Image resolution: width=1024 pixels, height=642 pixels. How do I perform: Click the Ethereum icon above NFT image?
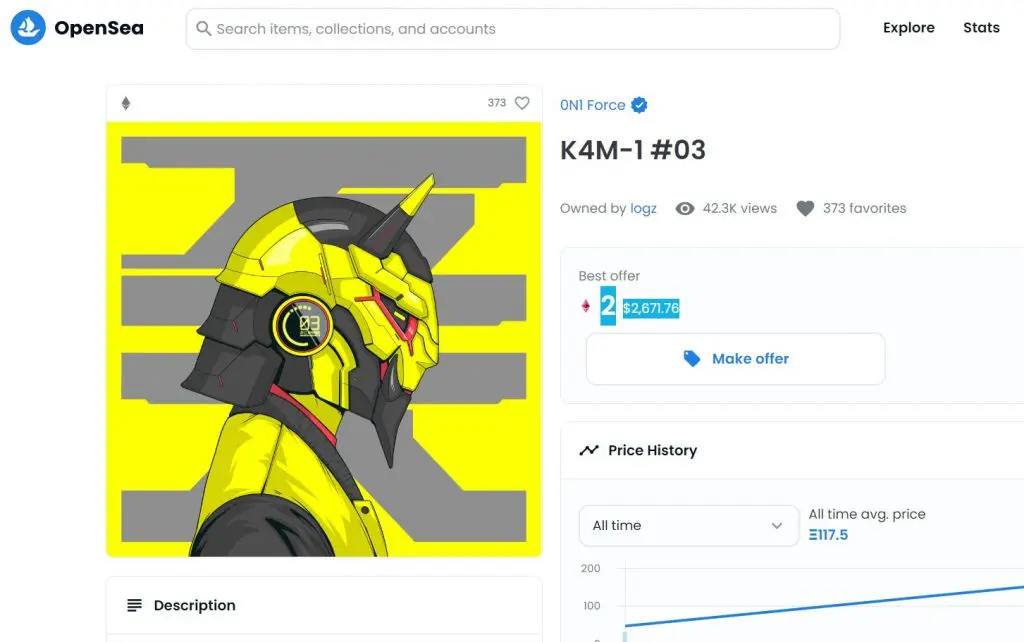pyautogui.click(x=126, y=103)
